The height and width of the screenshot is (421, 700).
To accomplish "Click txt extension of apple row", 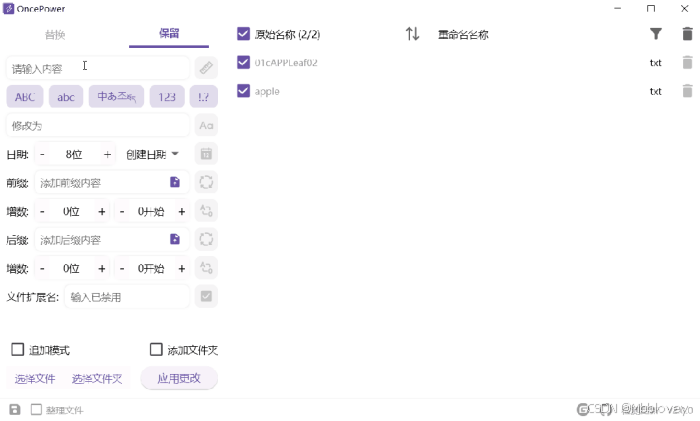I will pos(655,92).
